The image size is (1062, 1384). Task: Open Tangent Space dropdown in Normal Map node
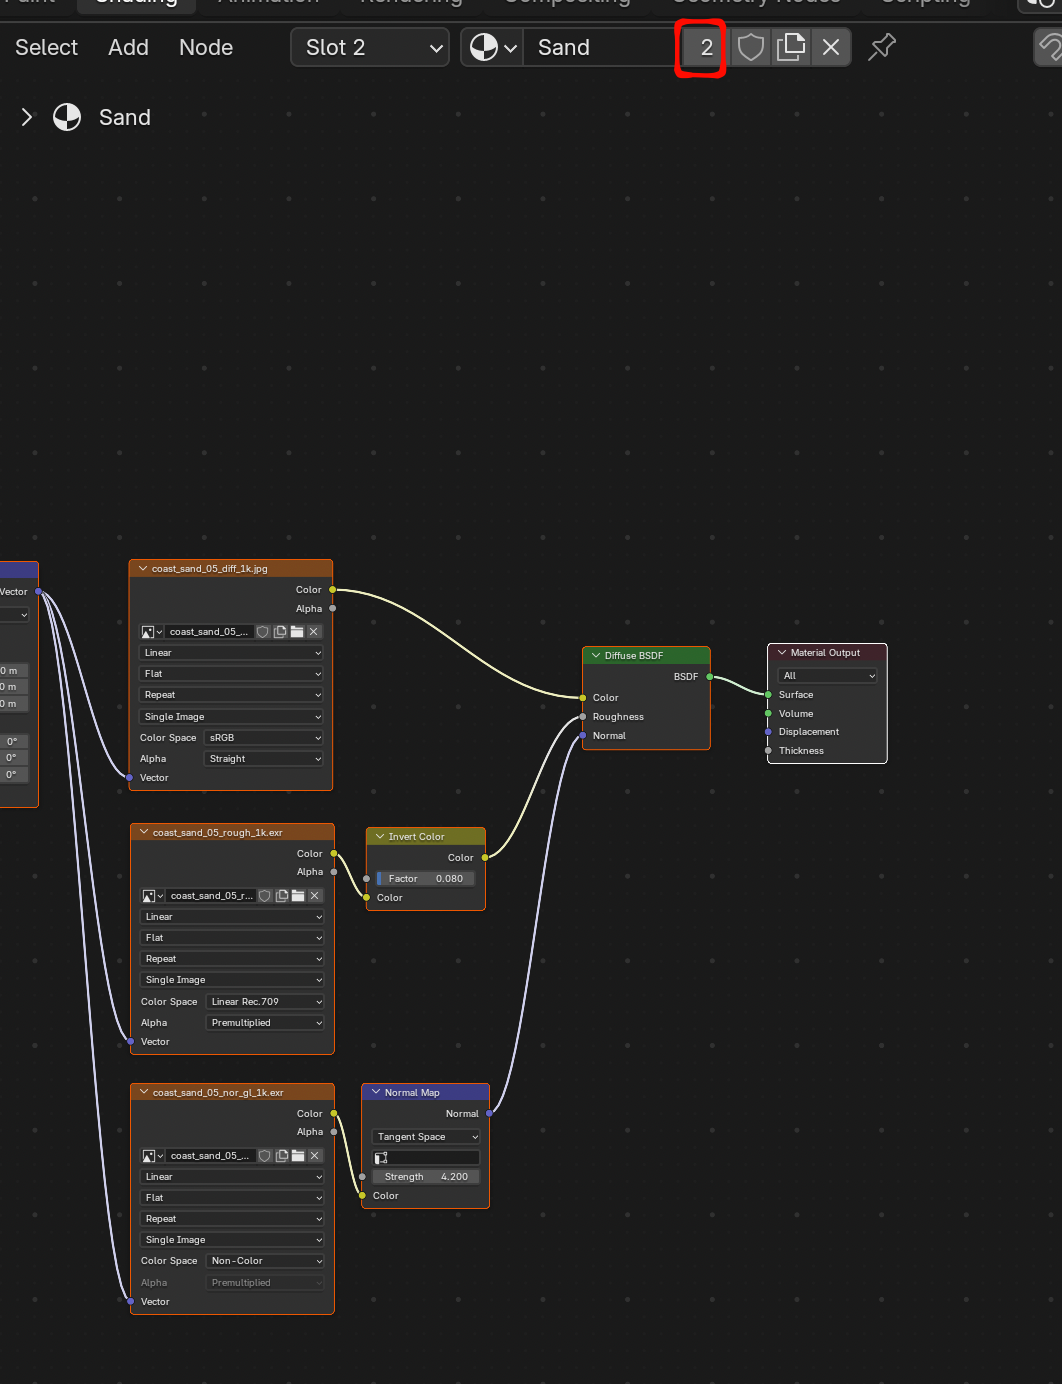click(426, 1137)
